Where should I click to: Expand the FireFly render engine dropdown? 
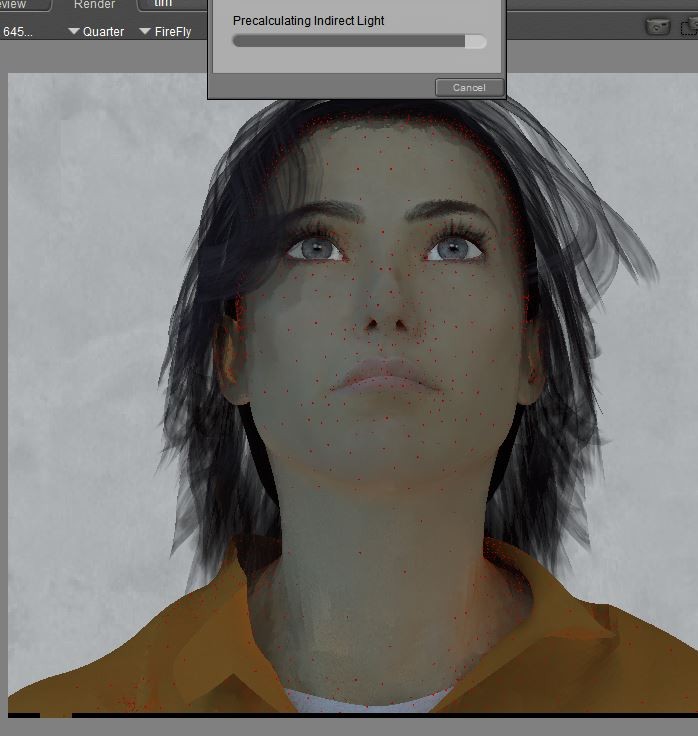click(165, 32)
